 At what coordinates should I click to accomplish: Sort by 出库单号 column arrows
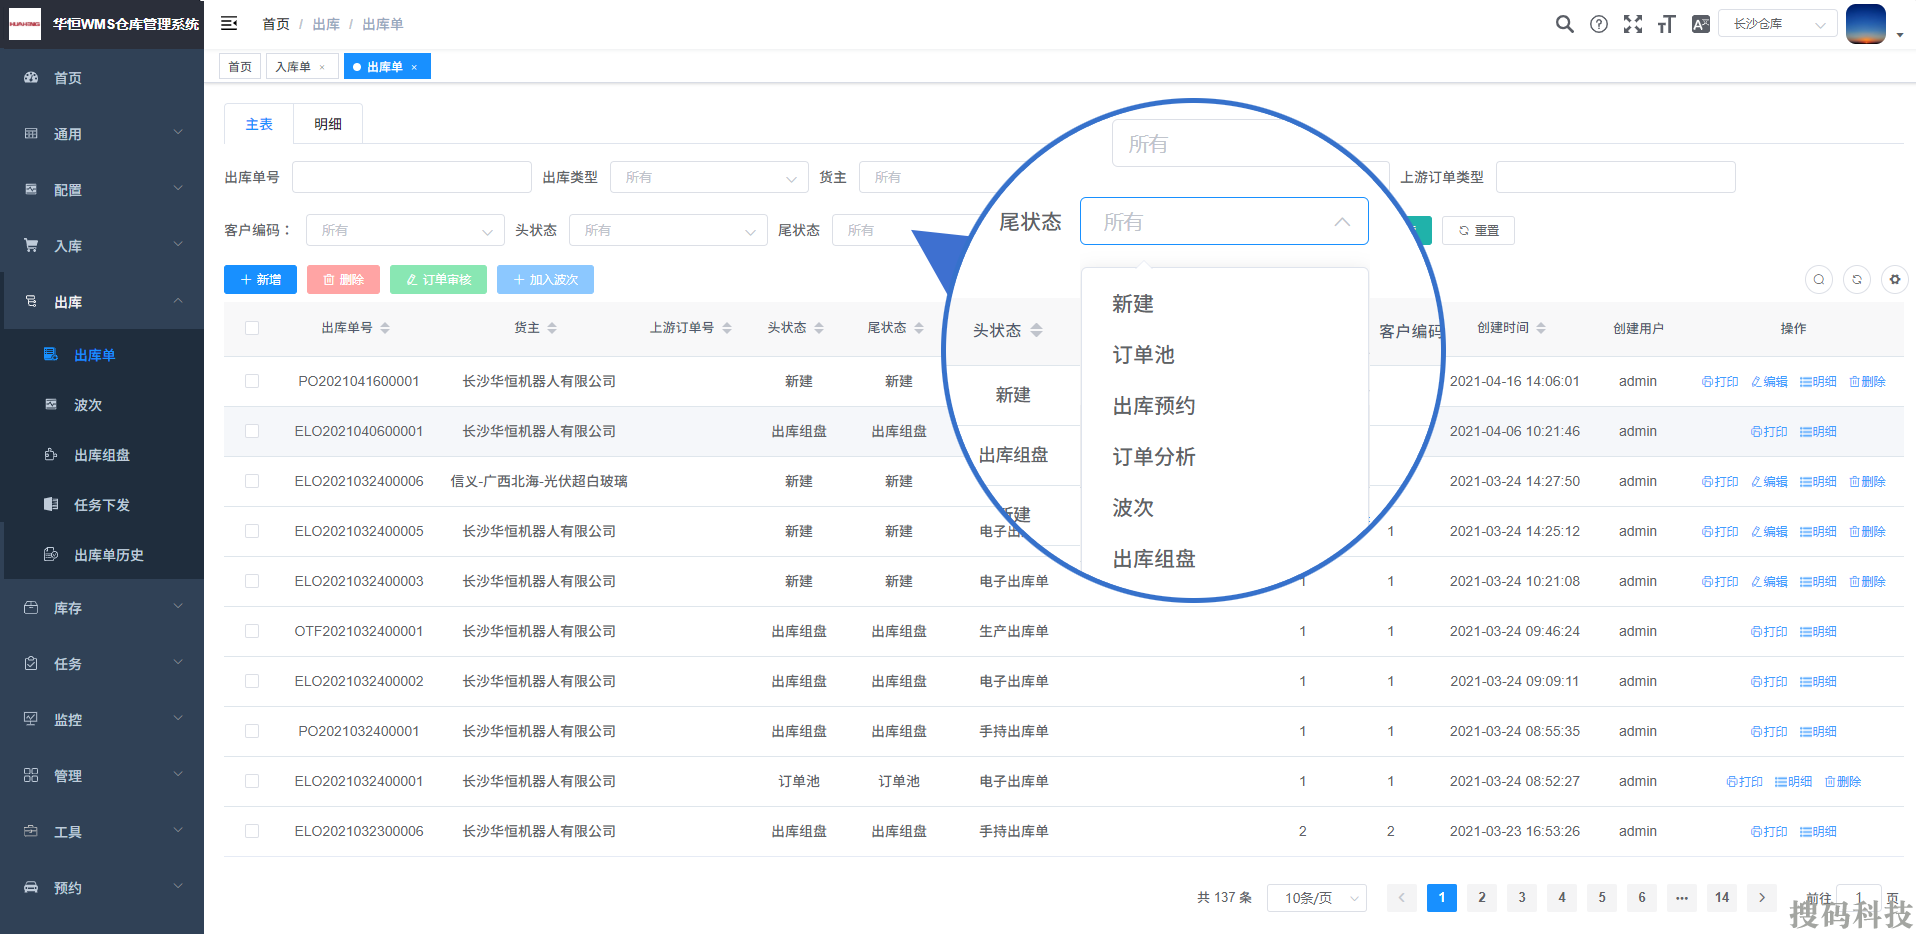(385, 328)
